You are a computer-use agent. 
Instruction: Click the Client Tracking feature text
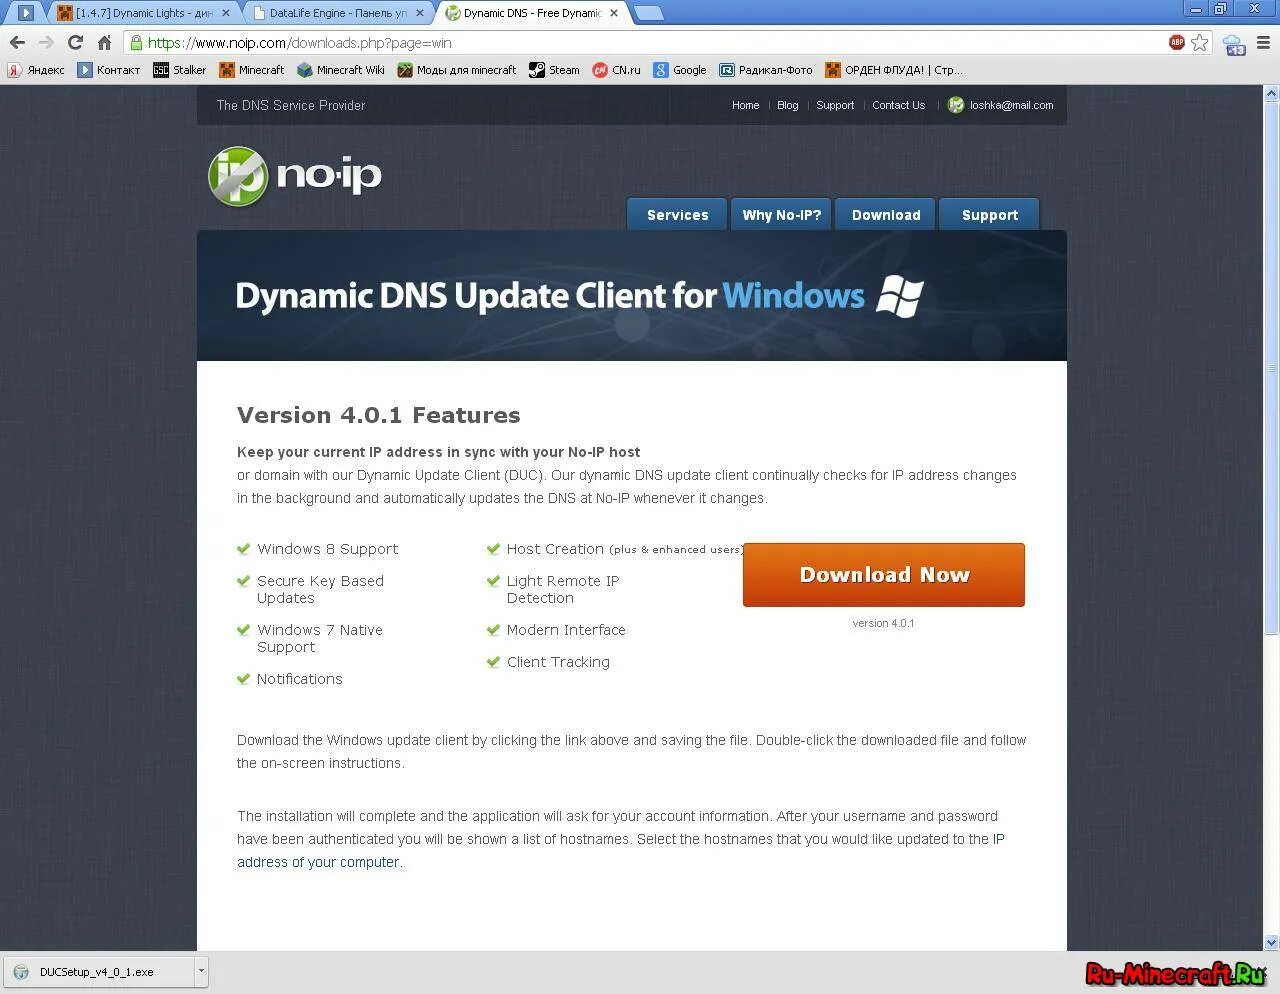click(x=558, y=662)
